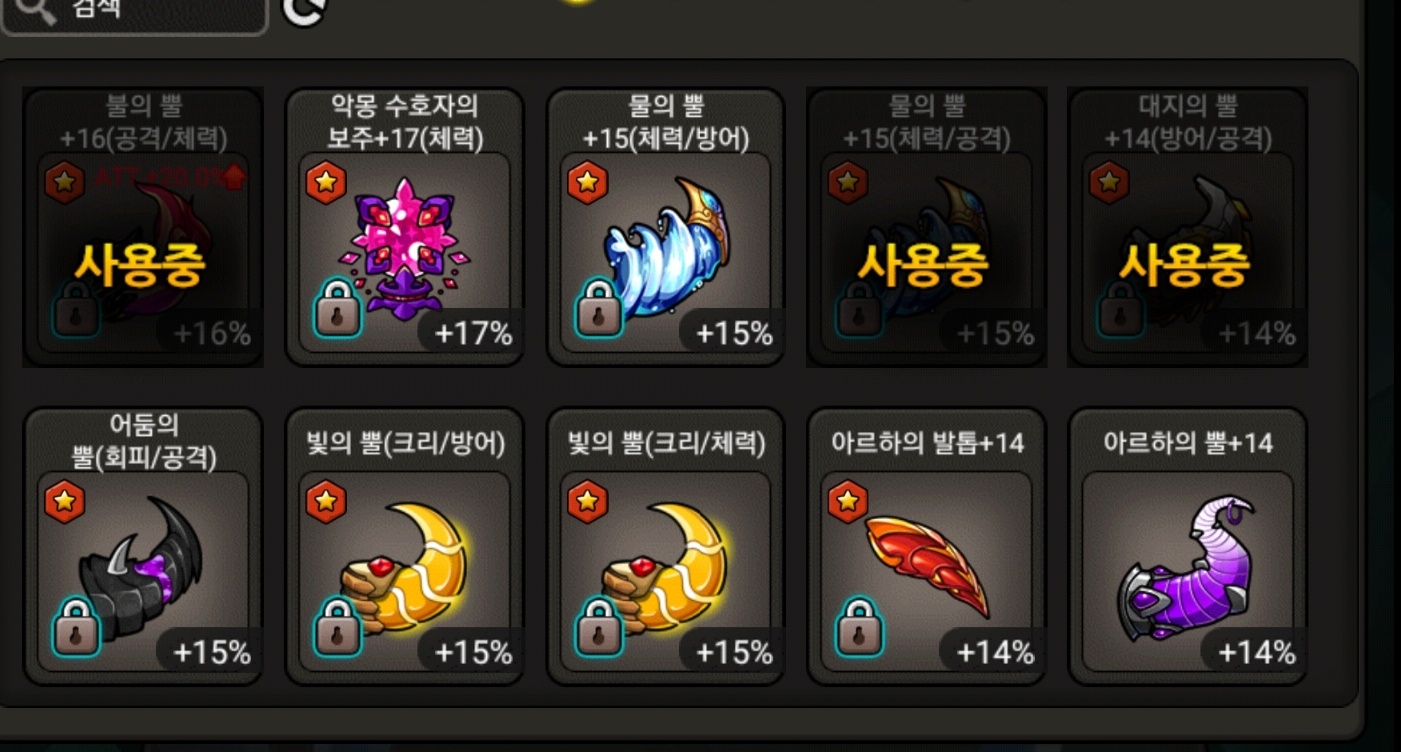Toggle lock on Water Horn (체력/방어)
Viewport: 1401px width, 752px height.
599,308
